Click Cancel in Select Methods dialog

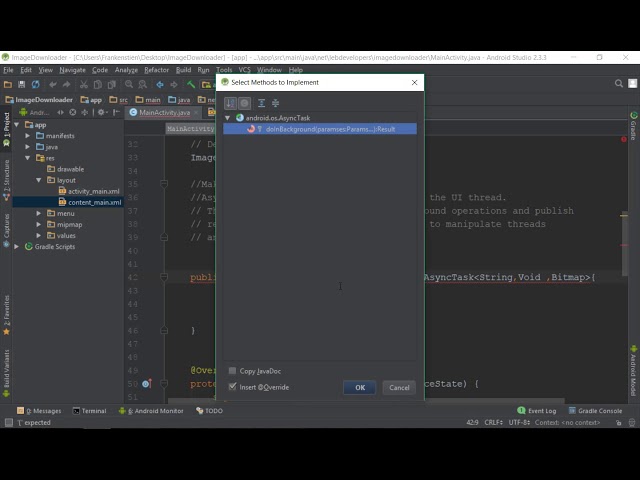(x=399, y=387)
